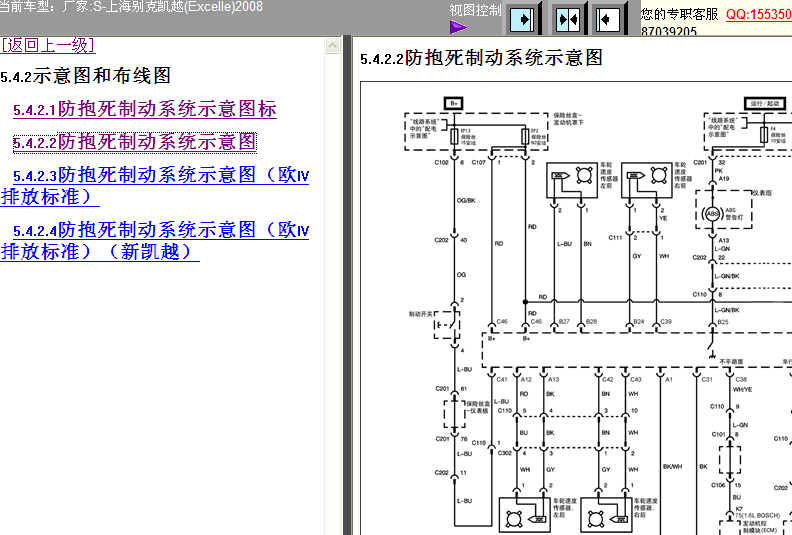This screenshot has width=792, height=535.
Task: Click the ABS warning lamp symbol
Action: click(x=712, y=213)
